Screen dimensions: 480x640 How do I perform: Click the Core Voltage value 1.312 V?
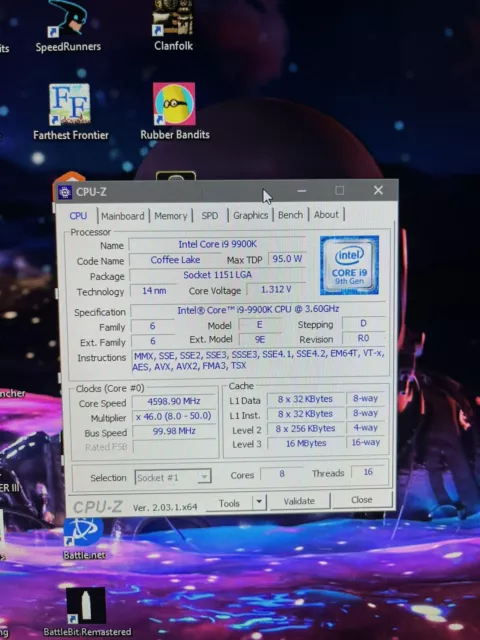(x=276, y=289)
